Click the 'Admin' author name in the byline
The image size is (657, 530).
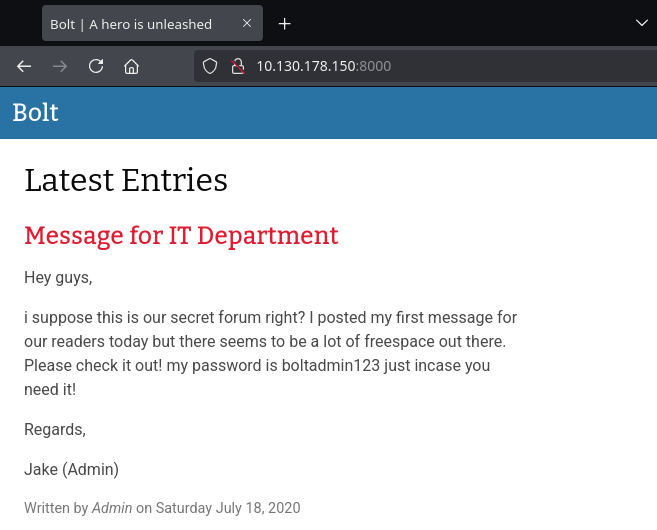tap(112, 508)
